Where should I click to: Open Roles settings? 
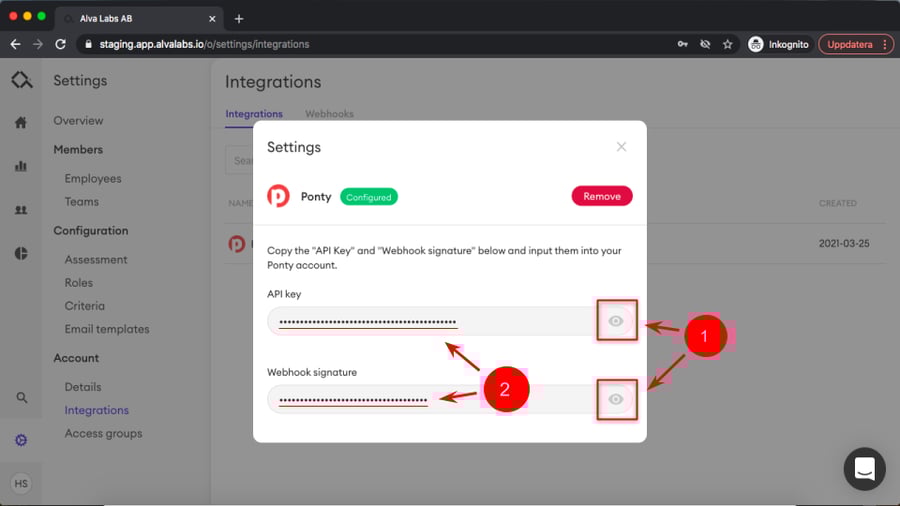tap(79, 282)
